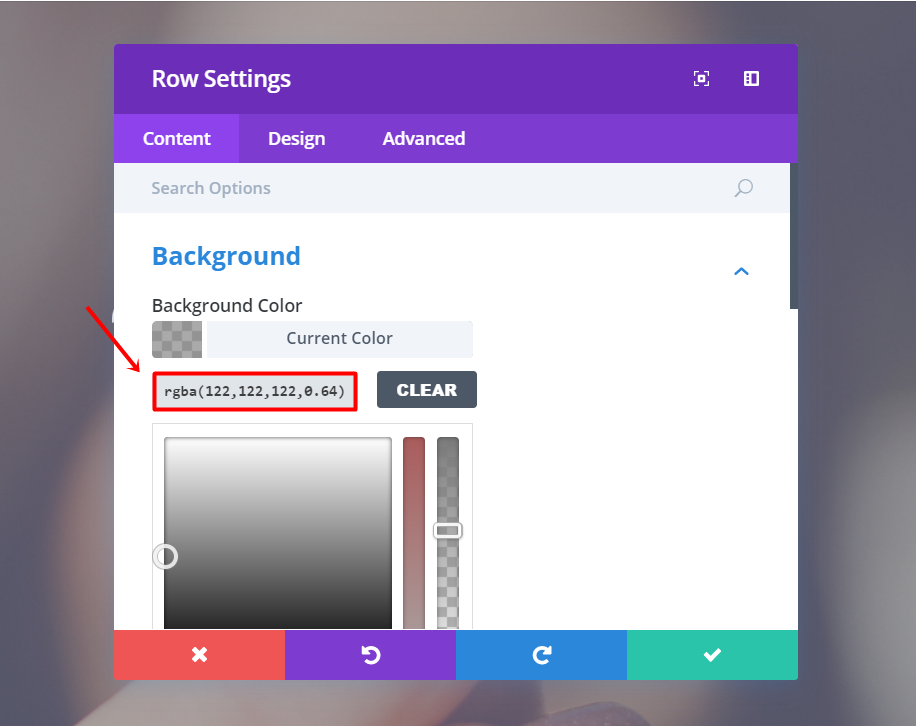The width and height of the screenshot is (916, 726).
Task: Click the Row Settings title text
Action: [x=221, y=79]
